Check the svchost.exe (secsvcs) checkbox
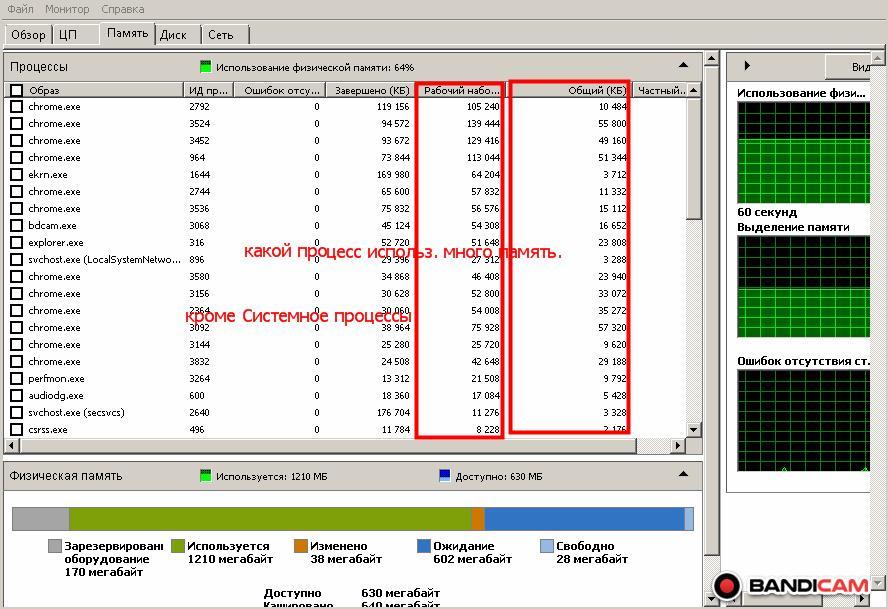Image resolution: width=888 pixels, height=609 pixels. (x=16, y=412)
